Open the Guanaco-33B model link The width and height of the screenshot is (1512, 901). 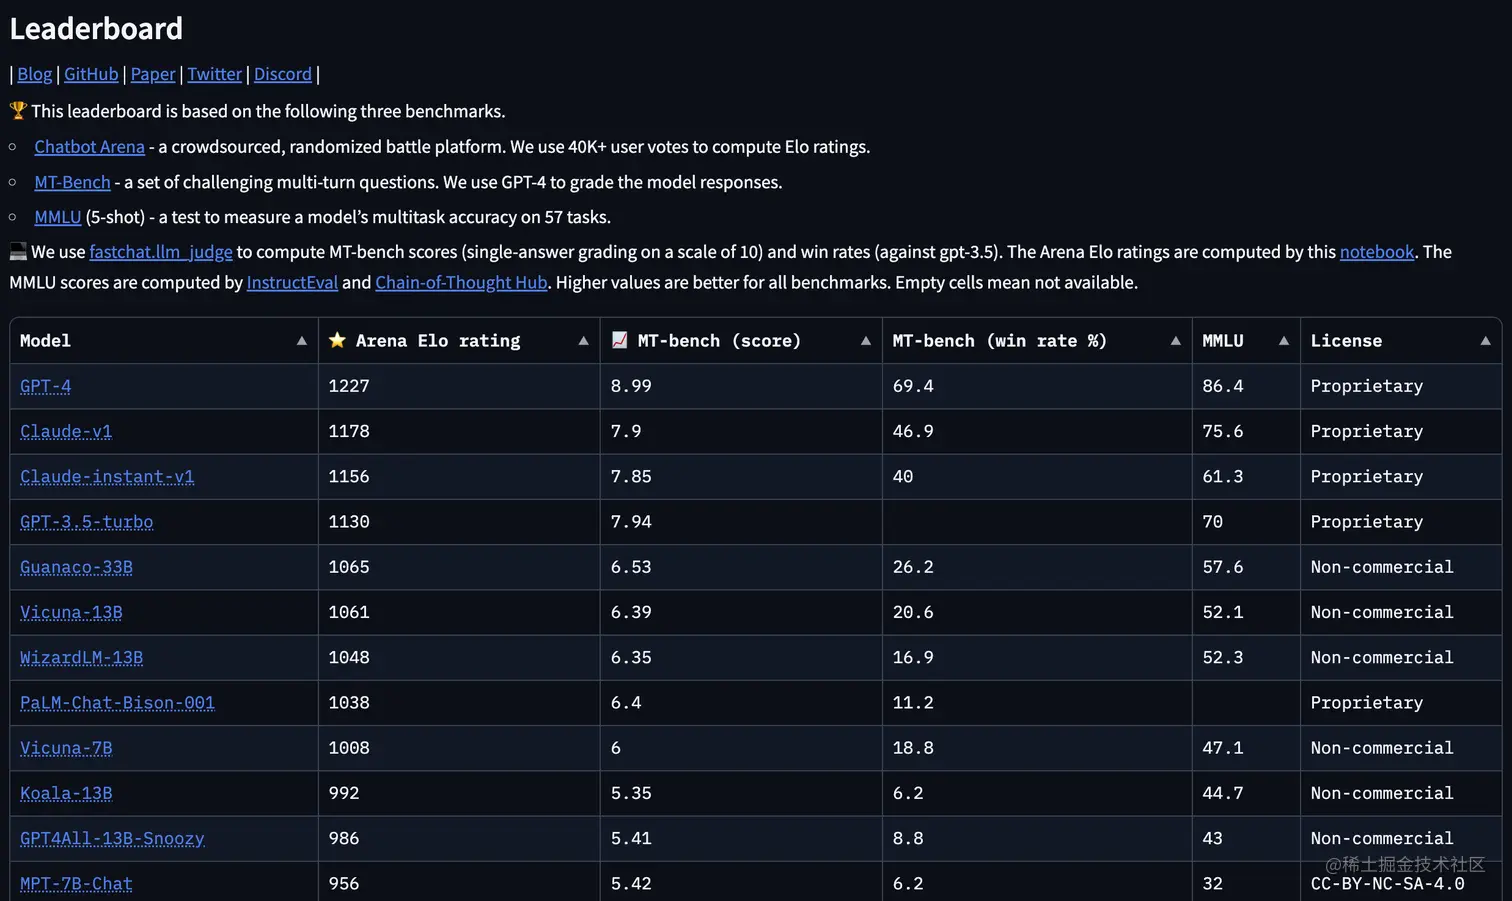76,567
